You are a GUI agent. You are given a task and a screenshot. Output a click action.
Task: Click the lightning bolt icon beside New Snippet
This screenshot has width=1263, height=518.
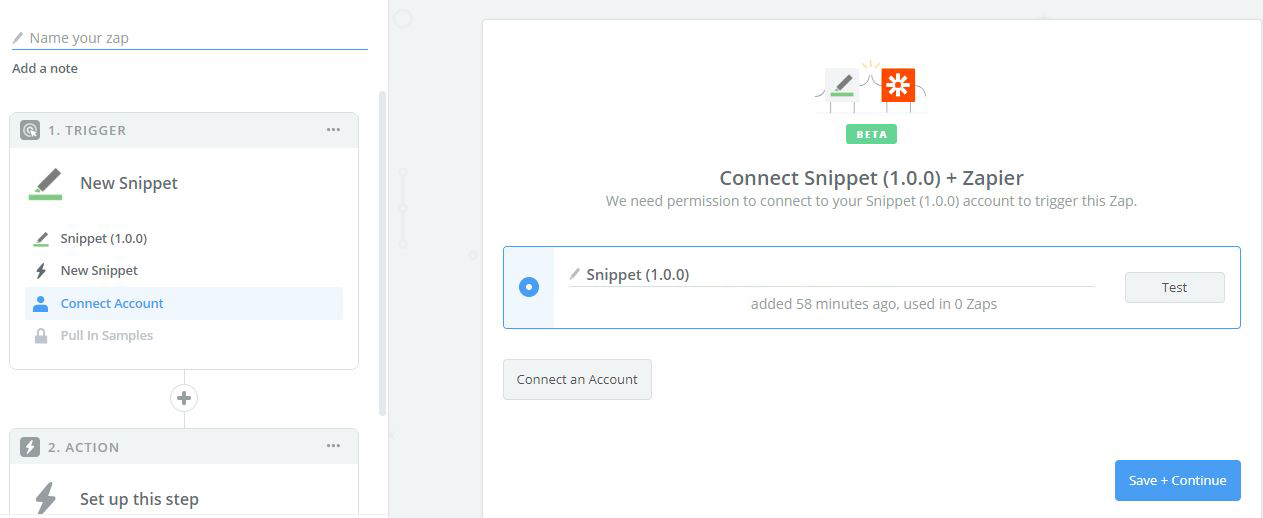[x=41, y=271]
